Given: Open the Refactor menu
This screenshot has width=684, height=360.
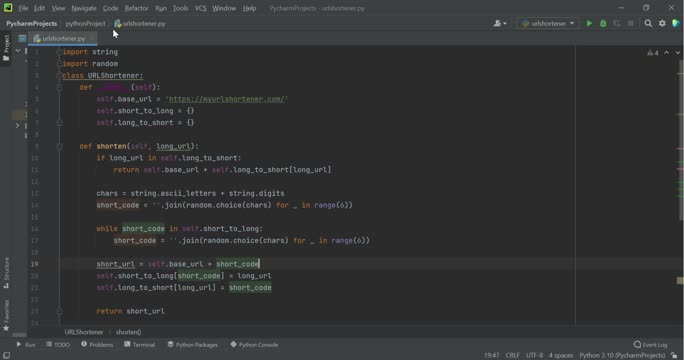Looking at the screenshot, I should pos(137,8).
